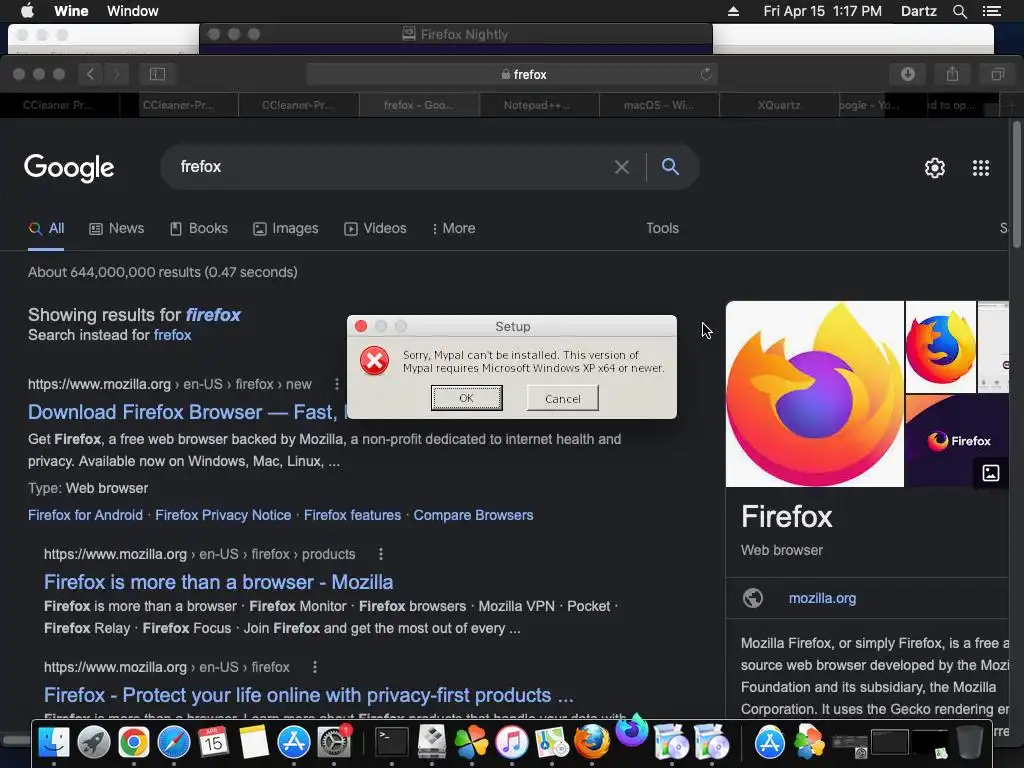Switch to 'frefox - Goo...' Safari tab
This screenshot has width=1024, height=768.
coord(419,105)
